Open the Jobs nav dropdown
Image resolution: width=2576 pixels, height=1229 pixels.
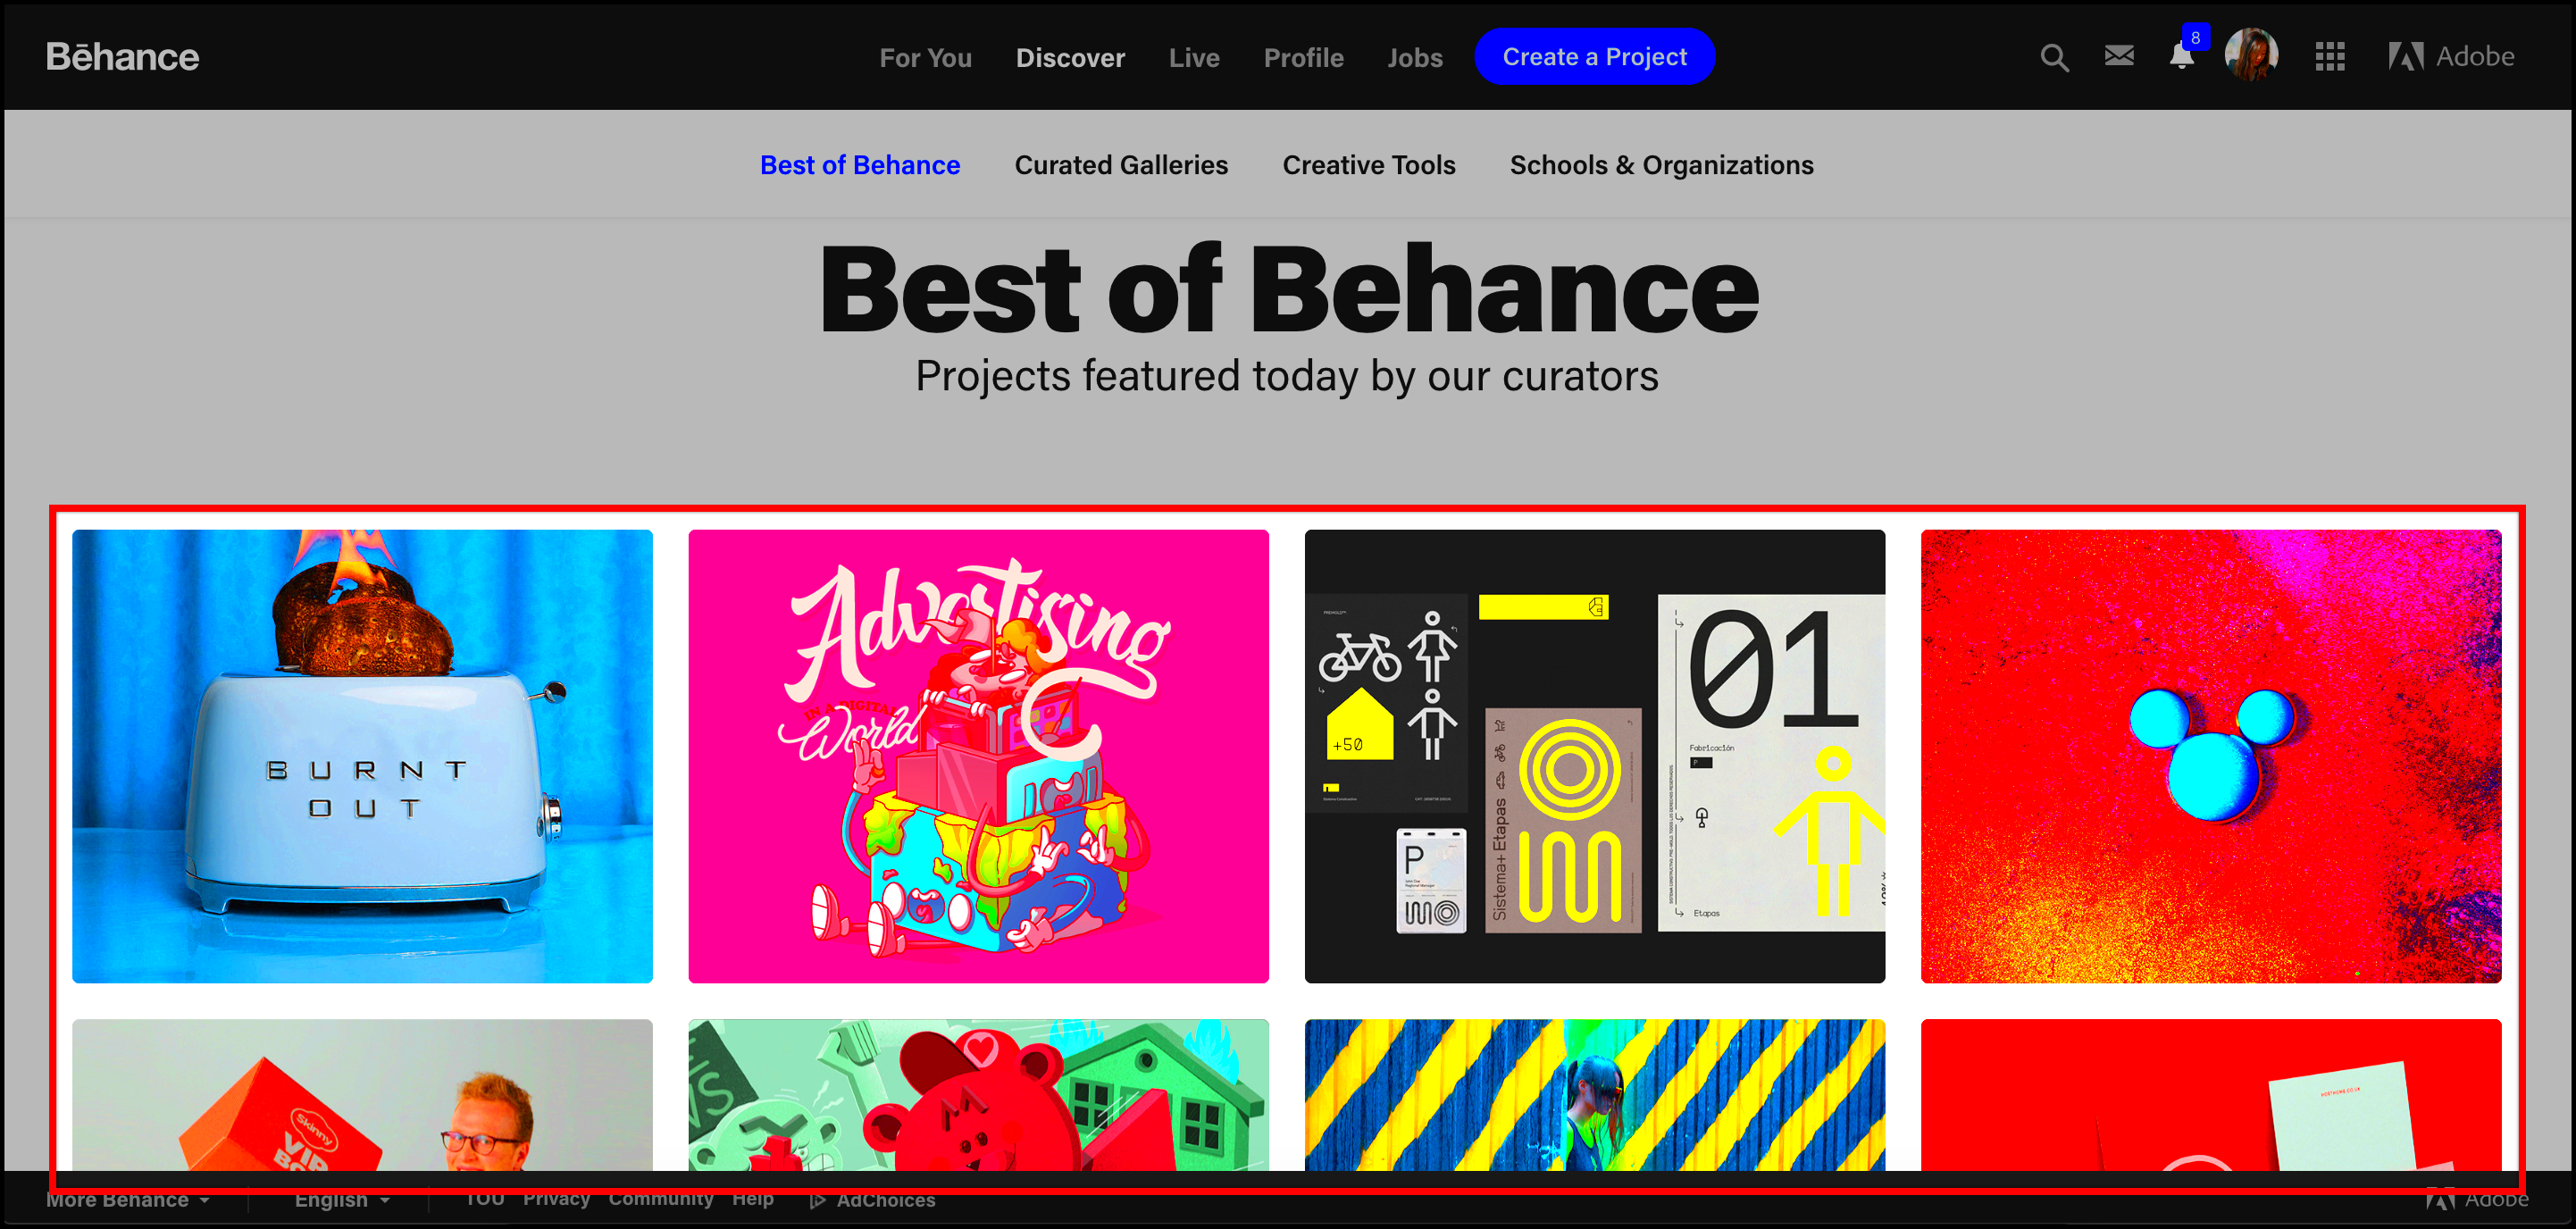pyautogui.click(x=1411, y=57)
